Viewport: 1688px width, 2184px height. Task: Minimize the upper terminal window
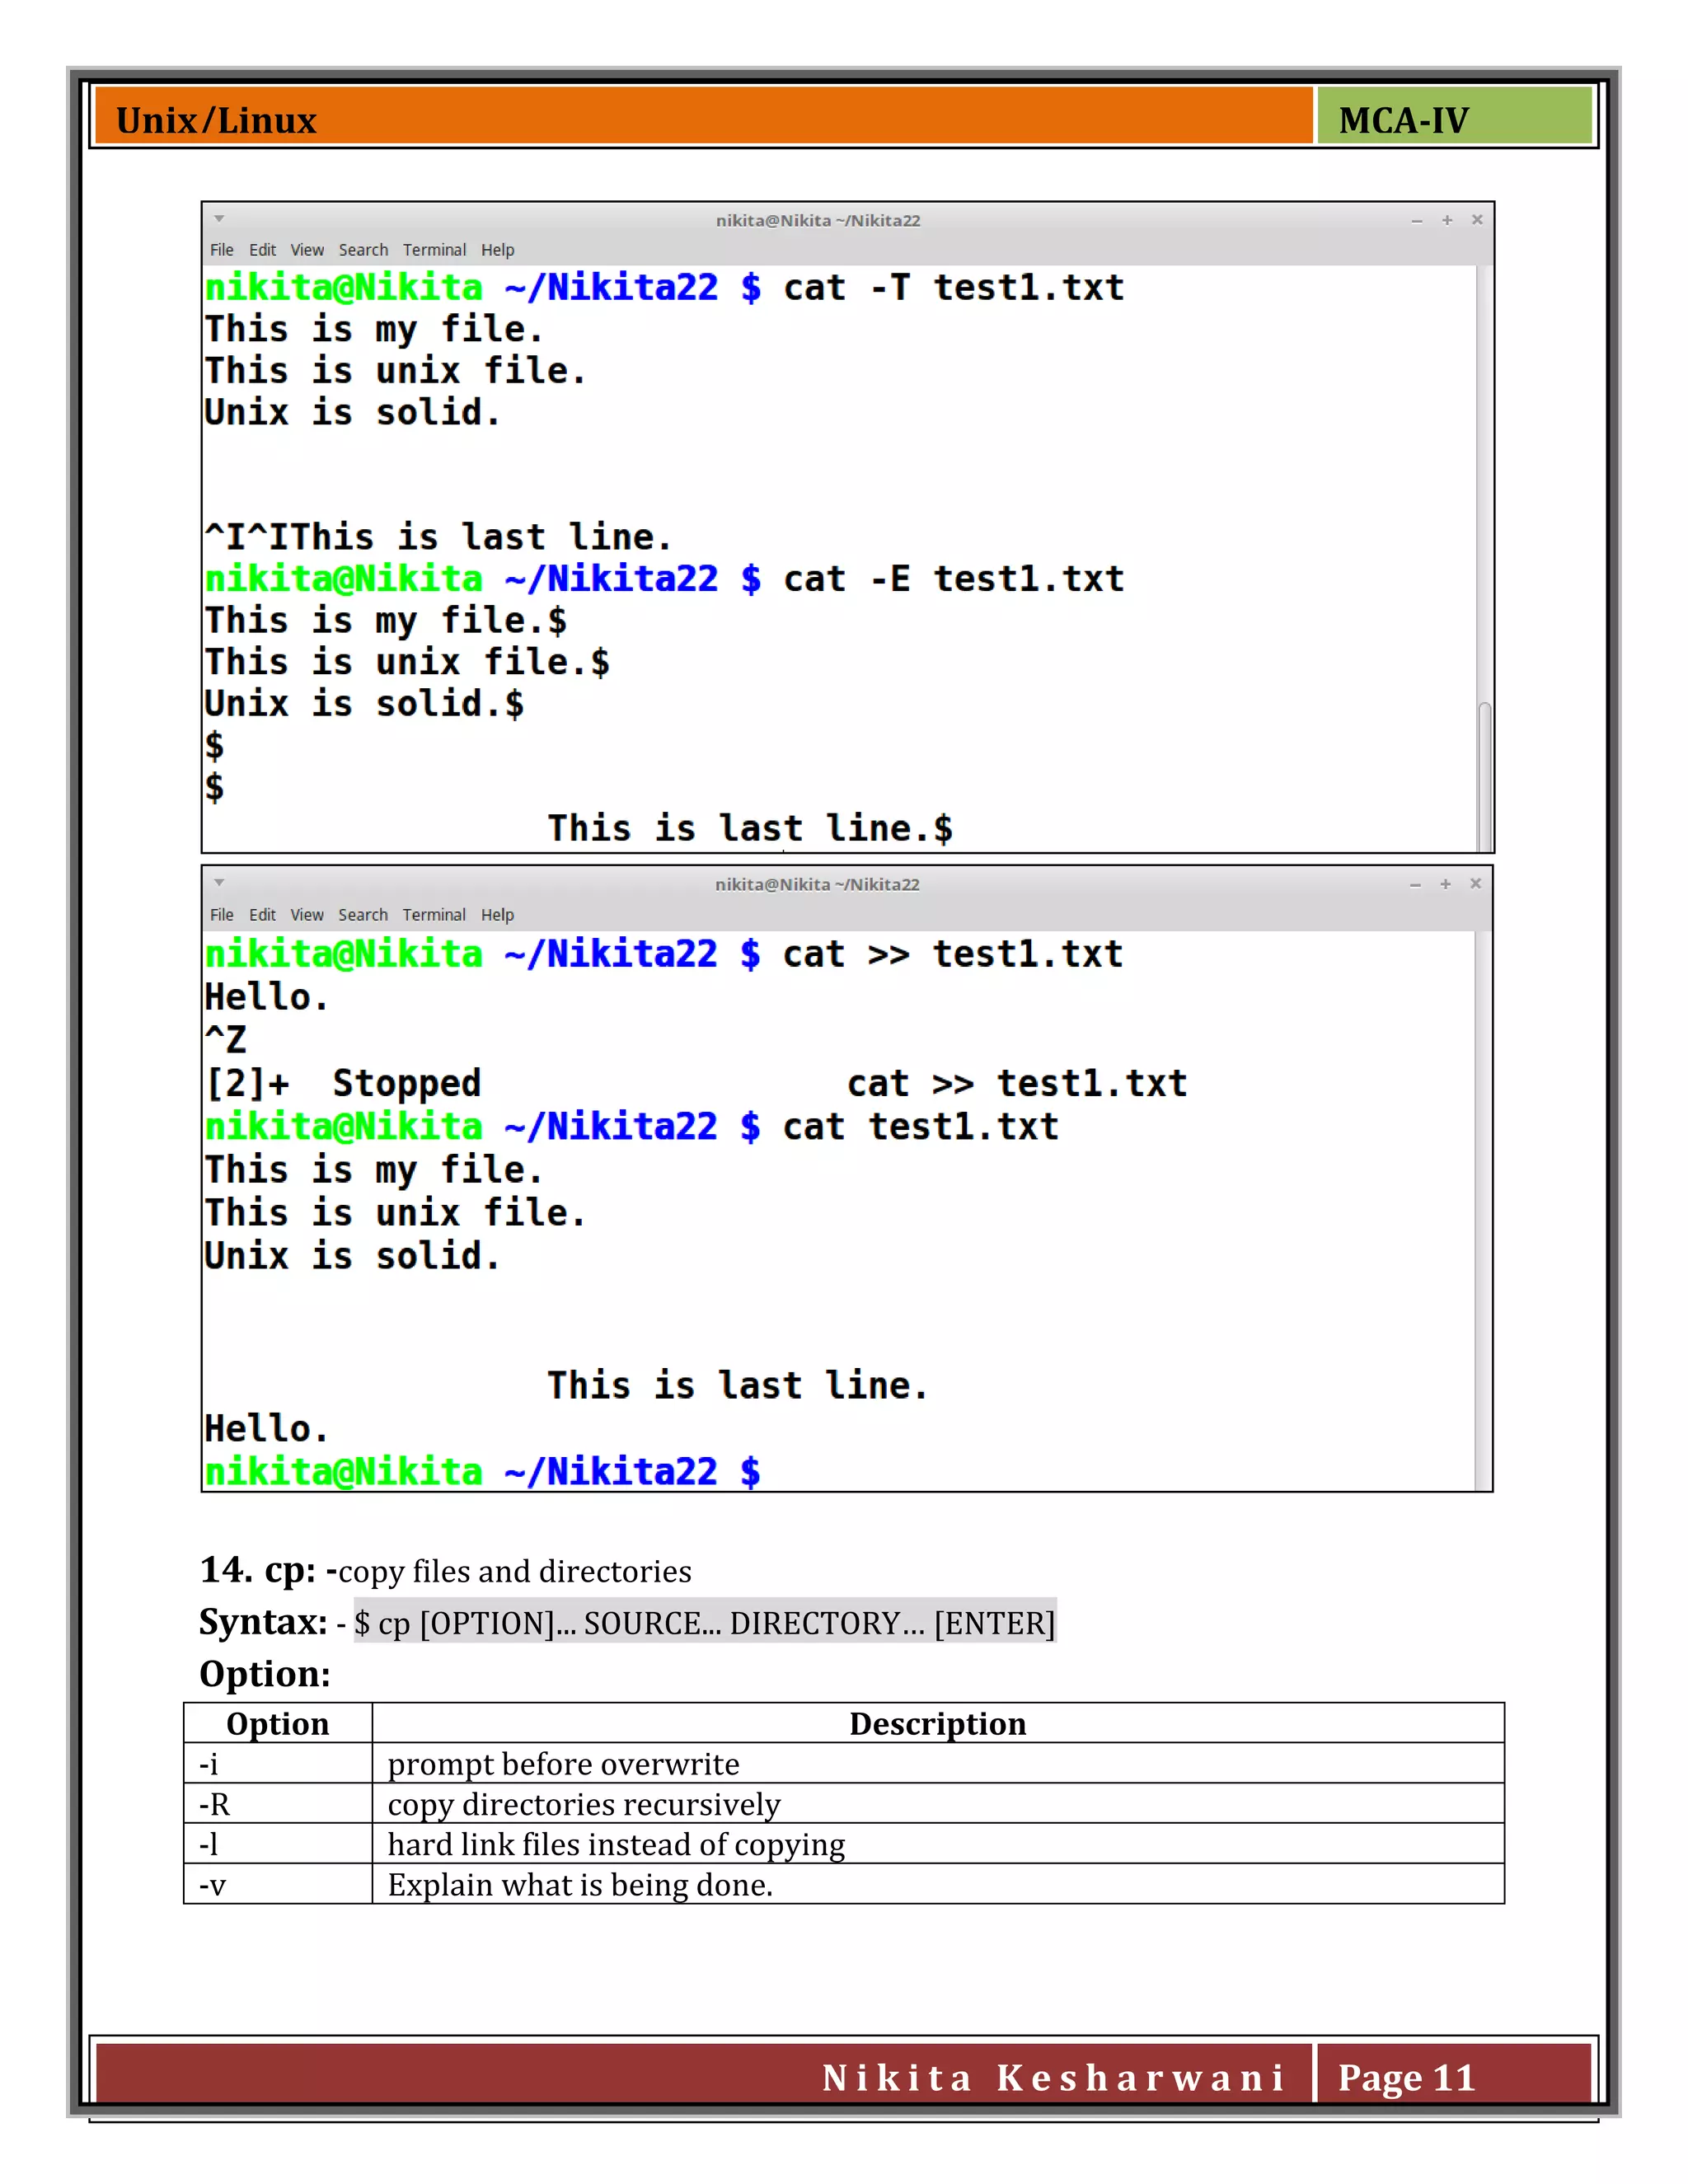click(x=1416, y=220)
